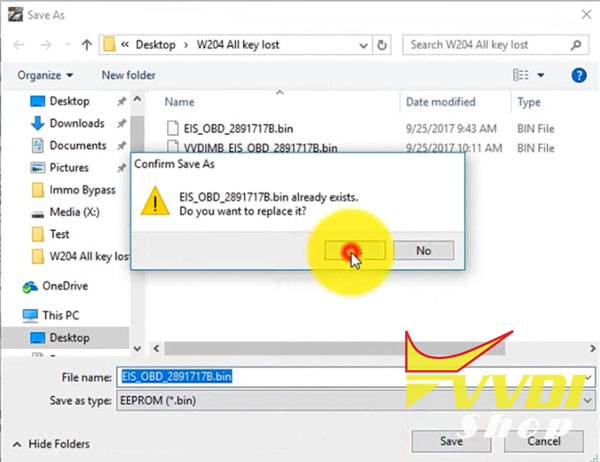Click date 9/25/2017 9:43 AM cell
This screenshot has width=600, height=462.
coord(451,129)
